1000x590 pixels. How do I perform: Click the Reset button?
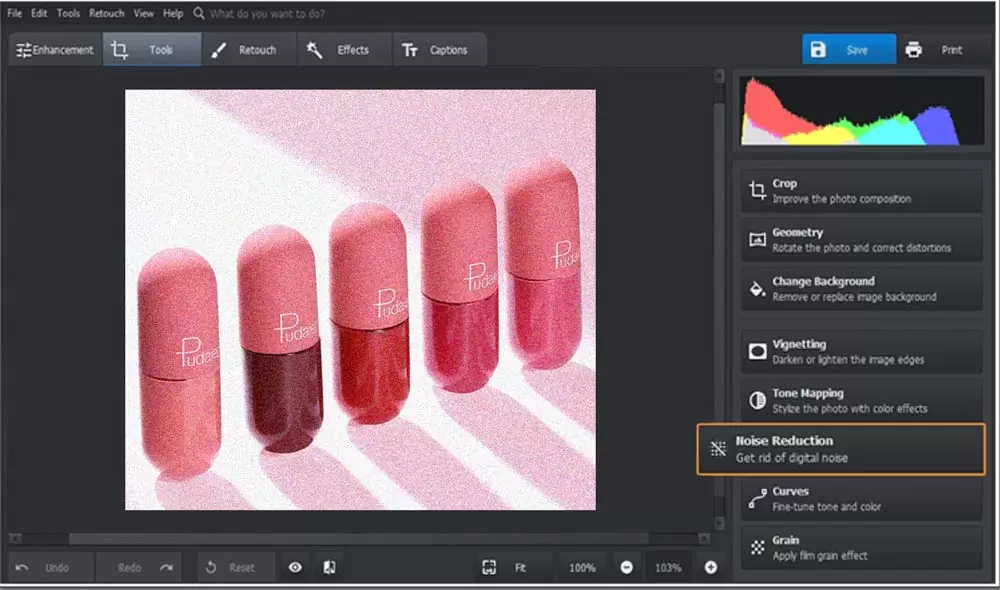(237, 567)
